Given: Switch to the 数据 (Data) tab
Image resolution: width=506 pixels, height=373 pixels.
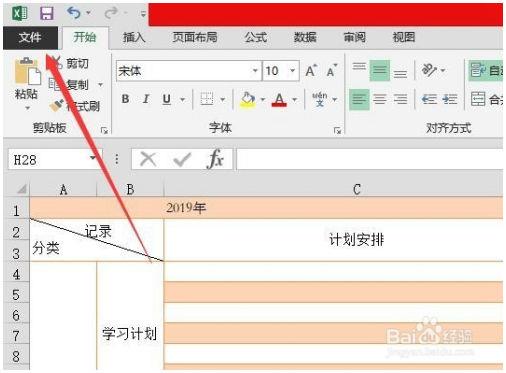Looking at the screenshot, I should point(305,37).
